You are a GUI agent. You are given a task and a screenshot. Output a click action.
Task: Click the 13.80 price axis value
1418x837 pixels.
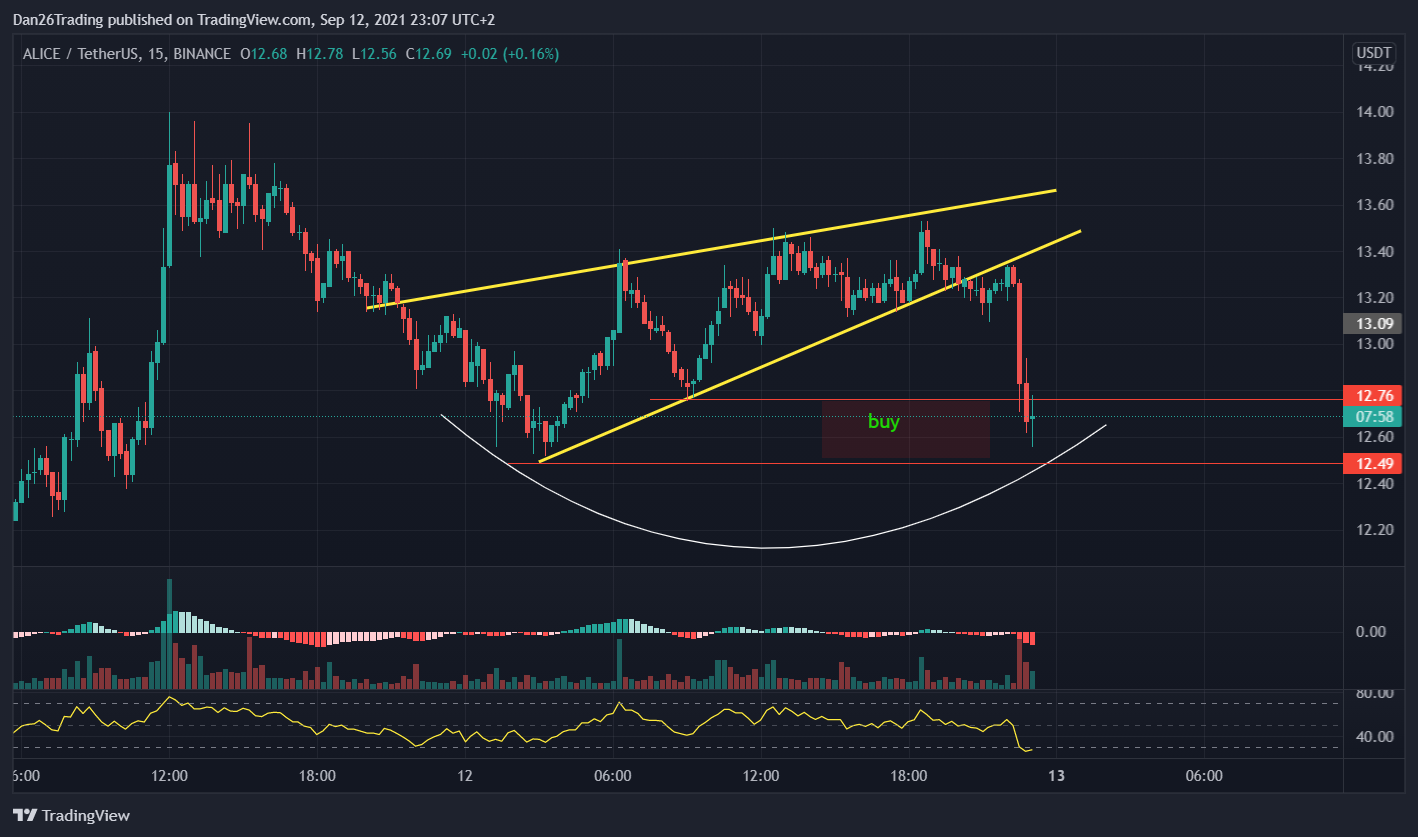click(x=1374, y=159)
